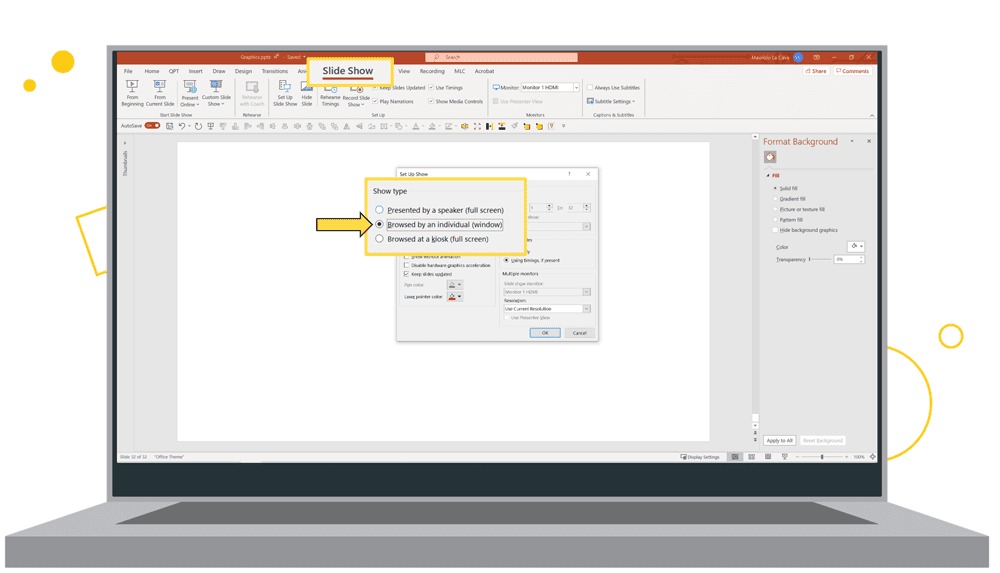The height and width of the screenshot is (573, 1000).
Task: Select Browsed at a kiosk option
Action: click(x=380, y=239)
